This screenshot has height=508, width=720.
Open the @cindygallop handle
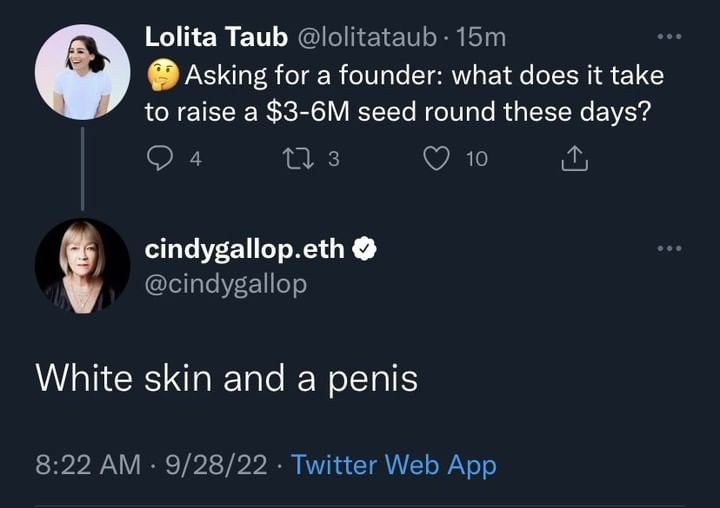coord(226,284)
